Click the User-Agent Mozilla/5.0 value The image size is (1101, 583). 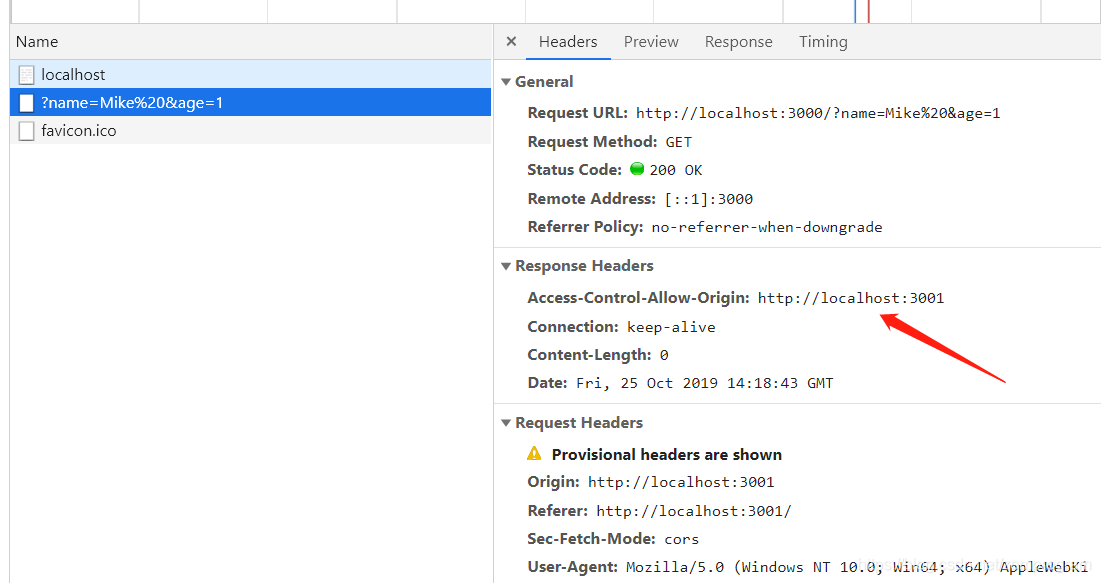[857, 567]
